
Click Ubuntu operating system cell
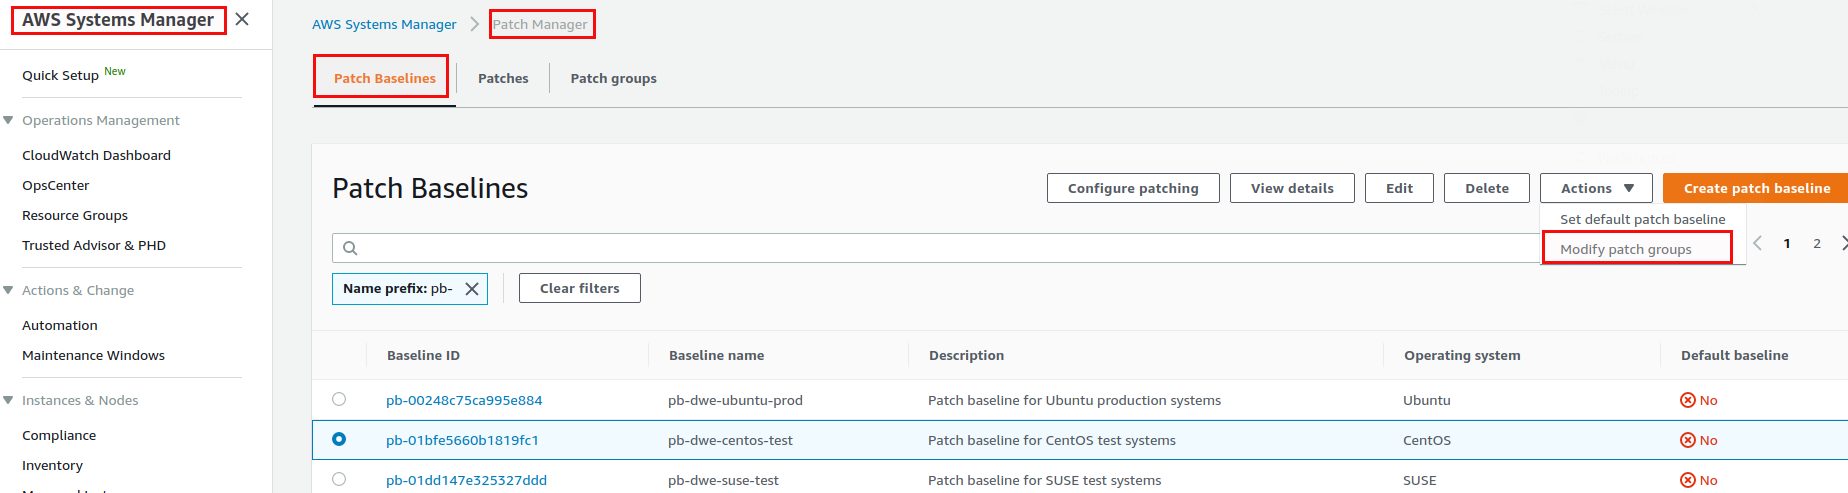(1426, 400)
